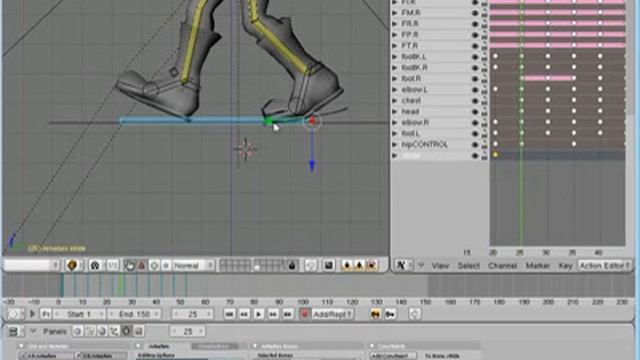Collapse Action Editor header menus triangle
Viewport: 640px width, 360px height.
(421, 266)
